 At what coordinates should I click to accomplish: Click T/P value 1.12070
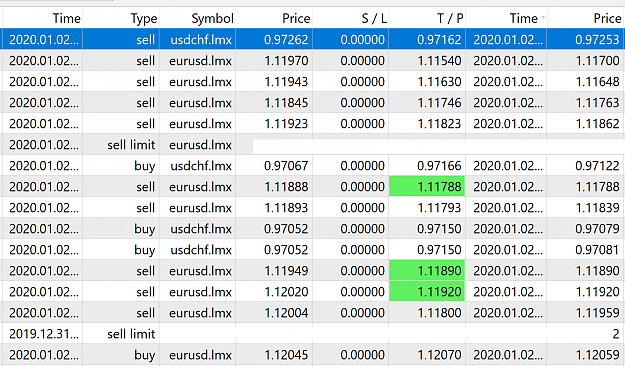(x=439, y=355)
